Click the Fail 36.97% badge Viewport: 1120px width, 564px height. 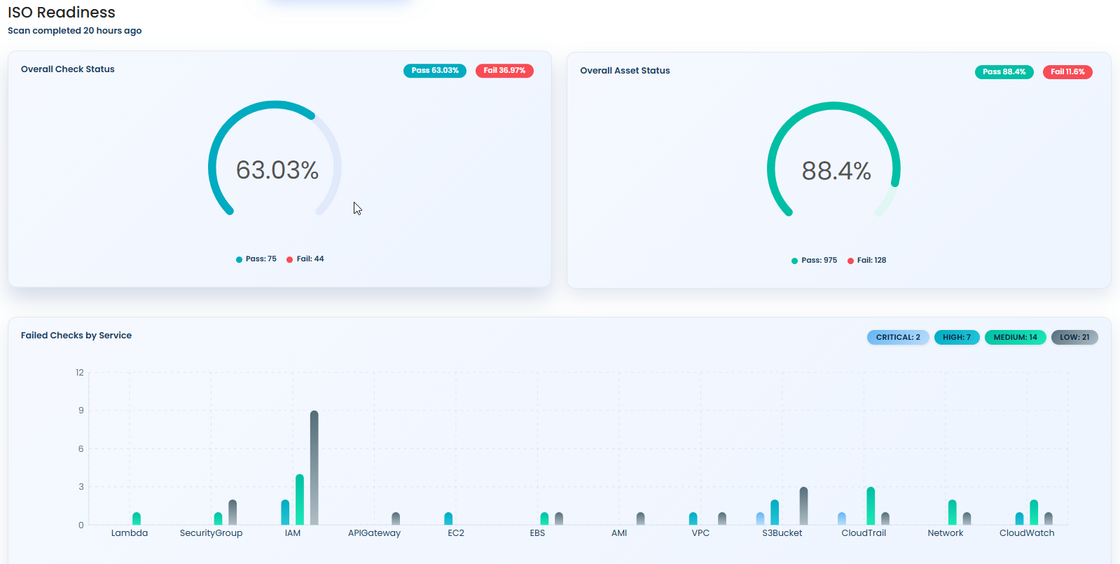click(504, 71)
